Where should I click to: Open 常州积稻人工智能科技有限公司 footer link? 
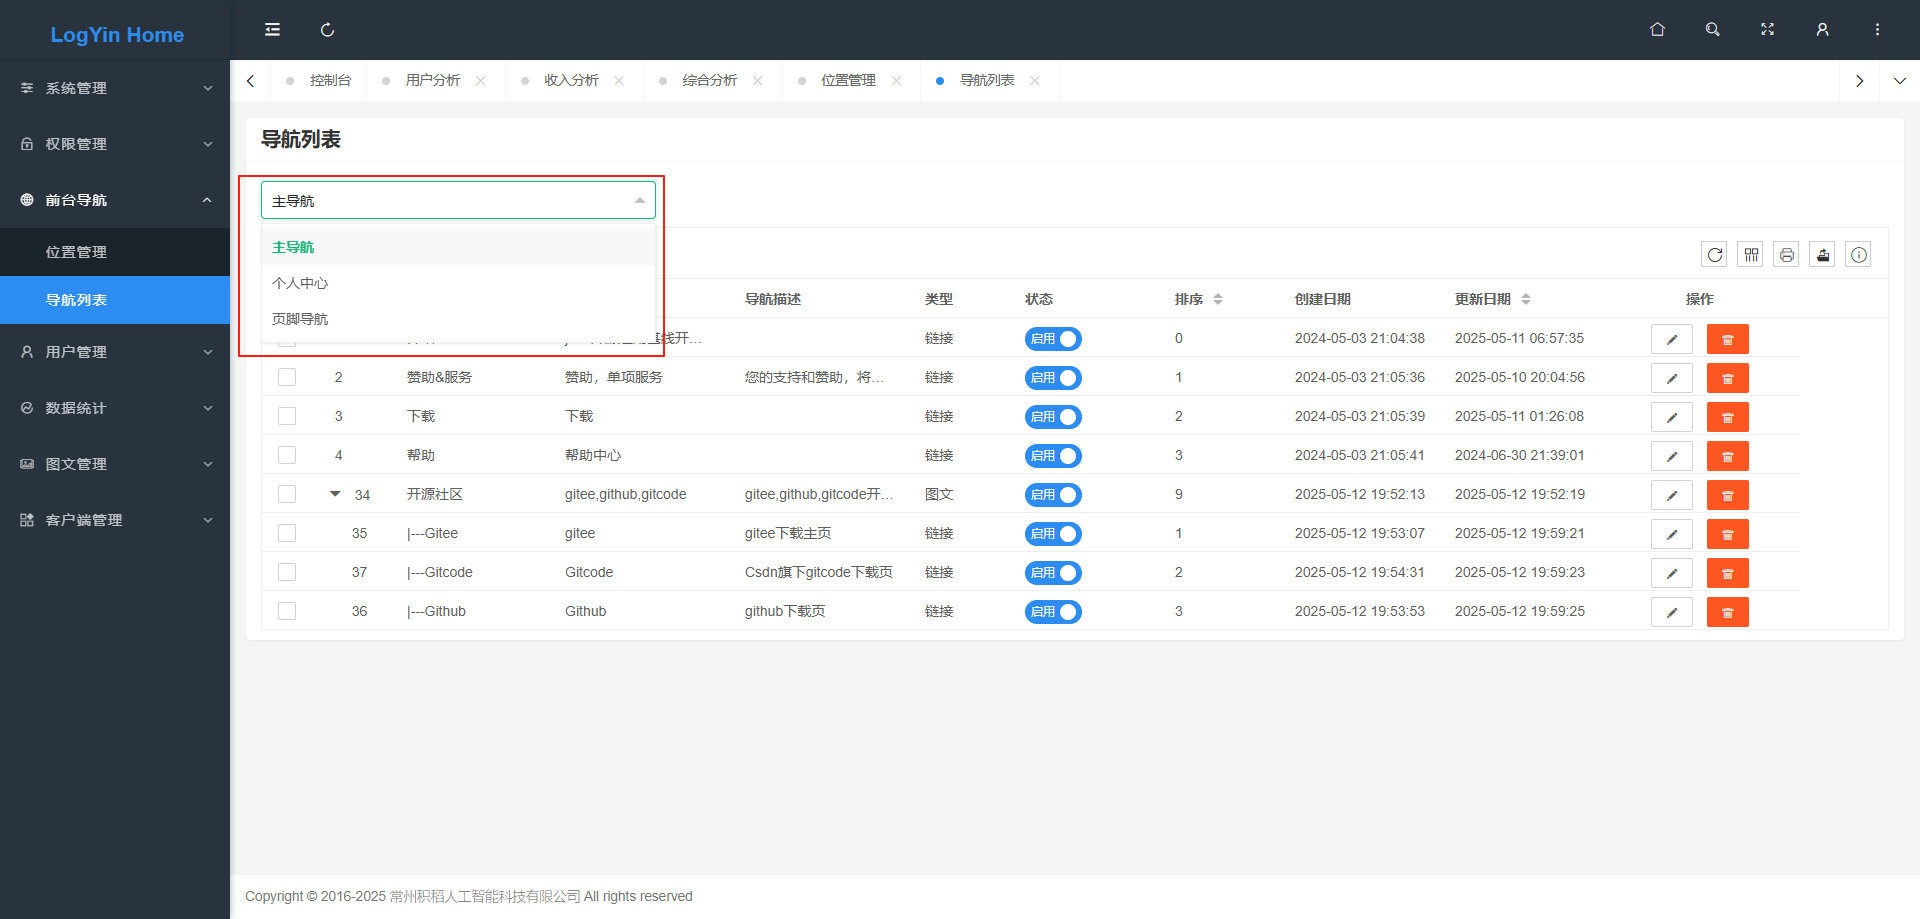point(485,896)
